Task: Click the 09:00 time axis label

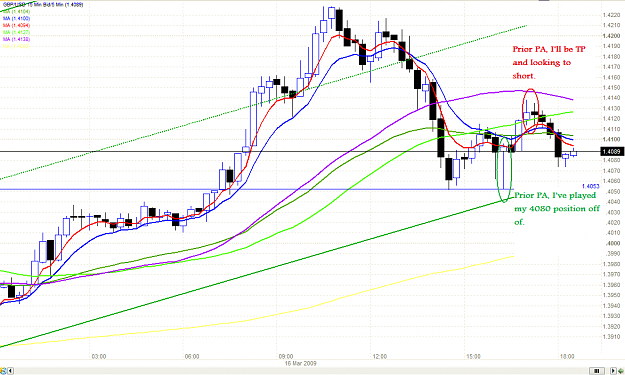Action: click(x=286, y=356)
